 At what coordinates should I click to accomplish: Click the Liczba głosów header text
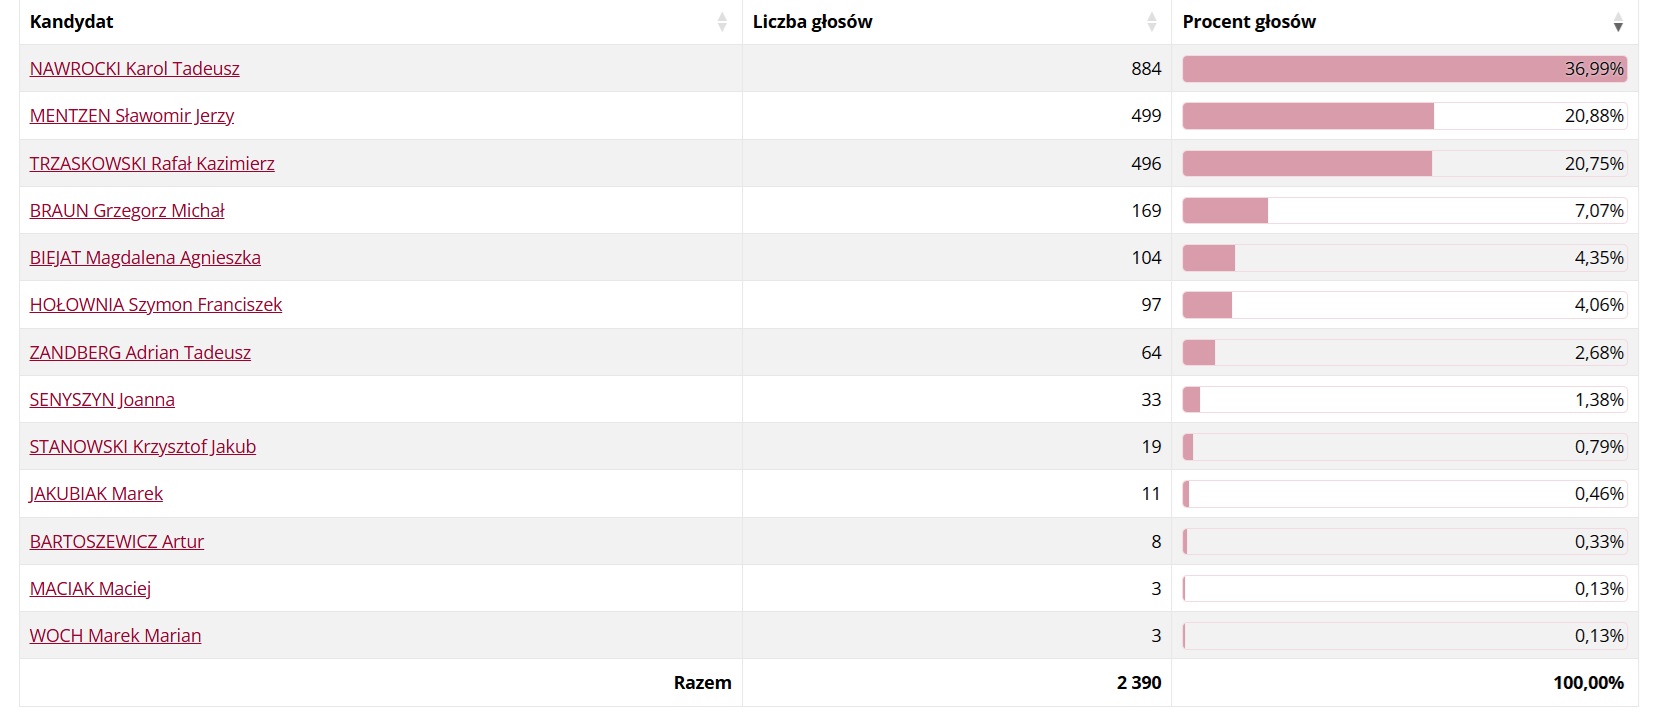[x=812, y=22]
